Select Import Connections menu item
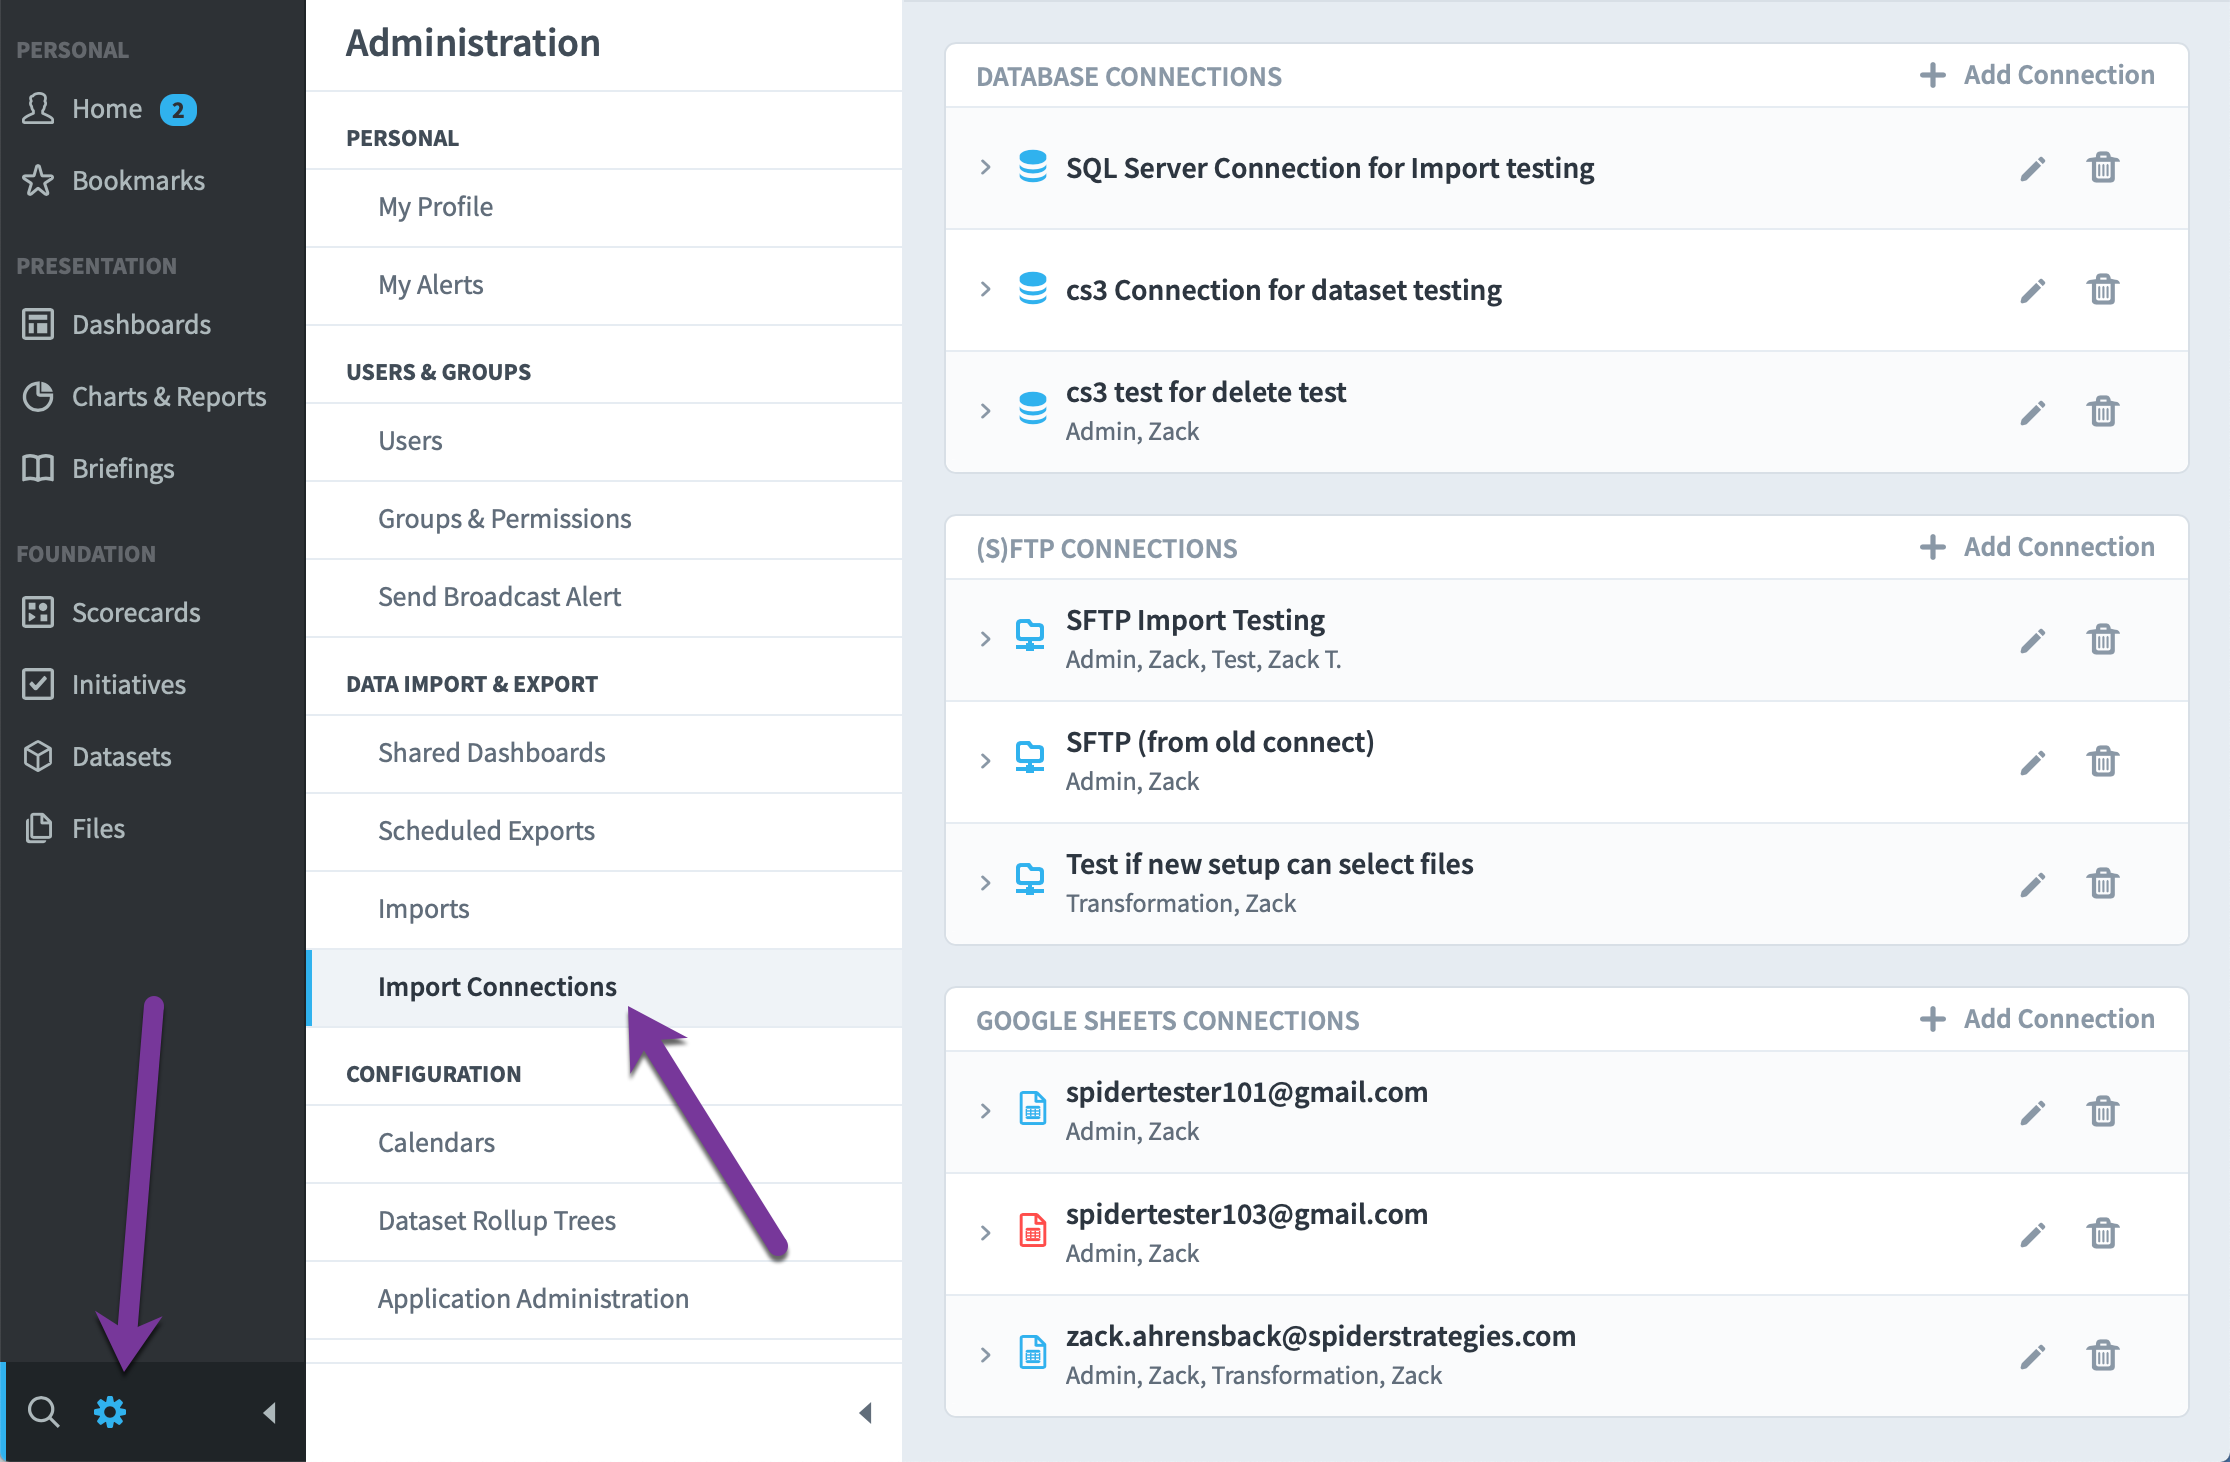 pos(604,987)
